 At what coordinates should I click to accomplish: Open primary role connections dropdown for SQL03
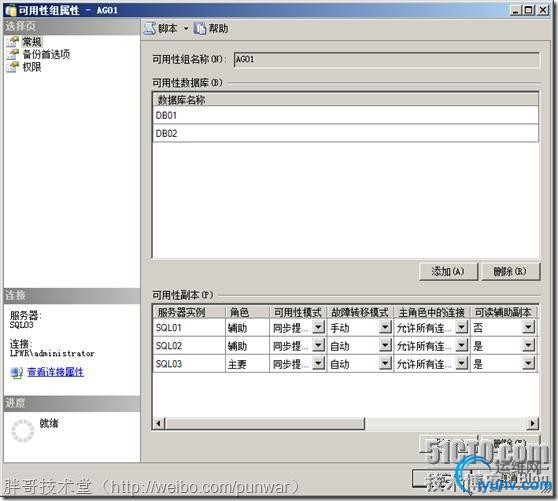462,363
